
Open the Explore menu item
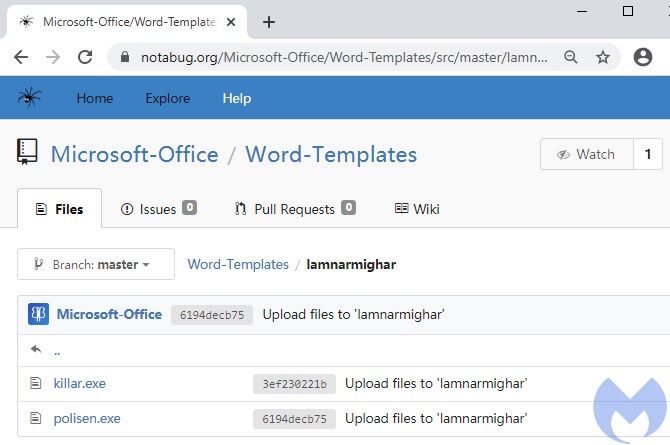[167, 98]
